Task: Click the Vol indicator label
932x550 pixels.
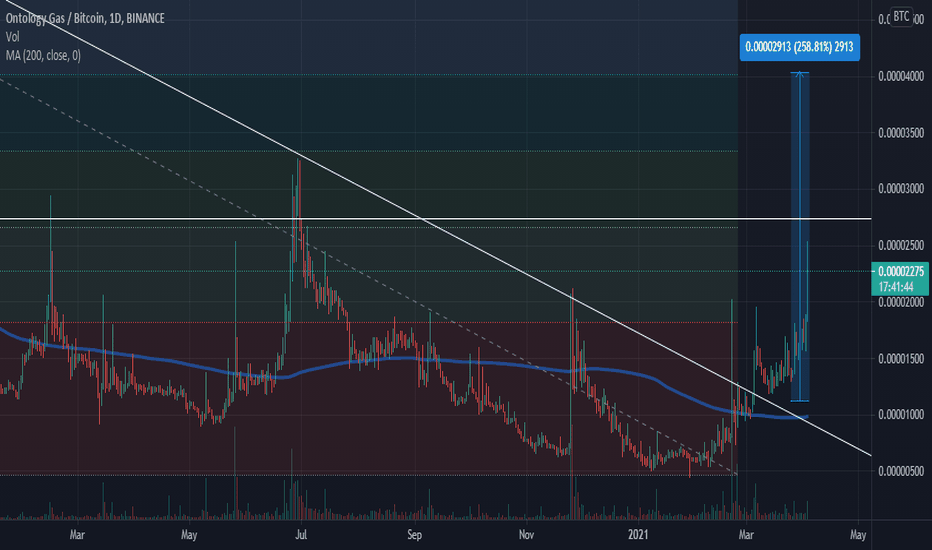Action: coord(12,37)
